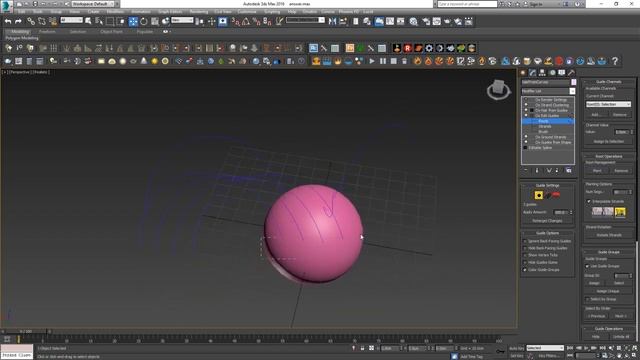Click the object color swatch beside name
The height and width of the screenshot is (360, 640).
(573, 82)
